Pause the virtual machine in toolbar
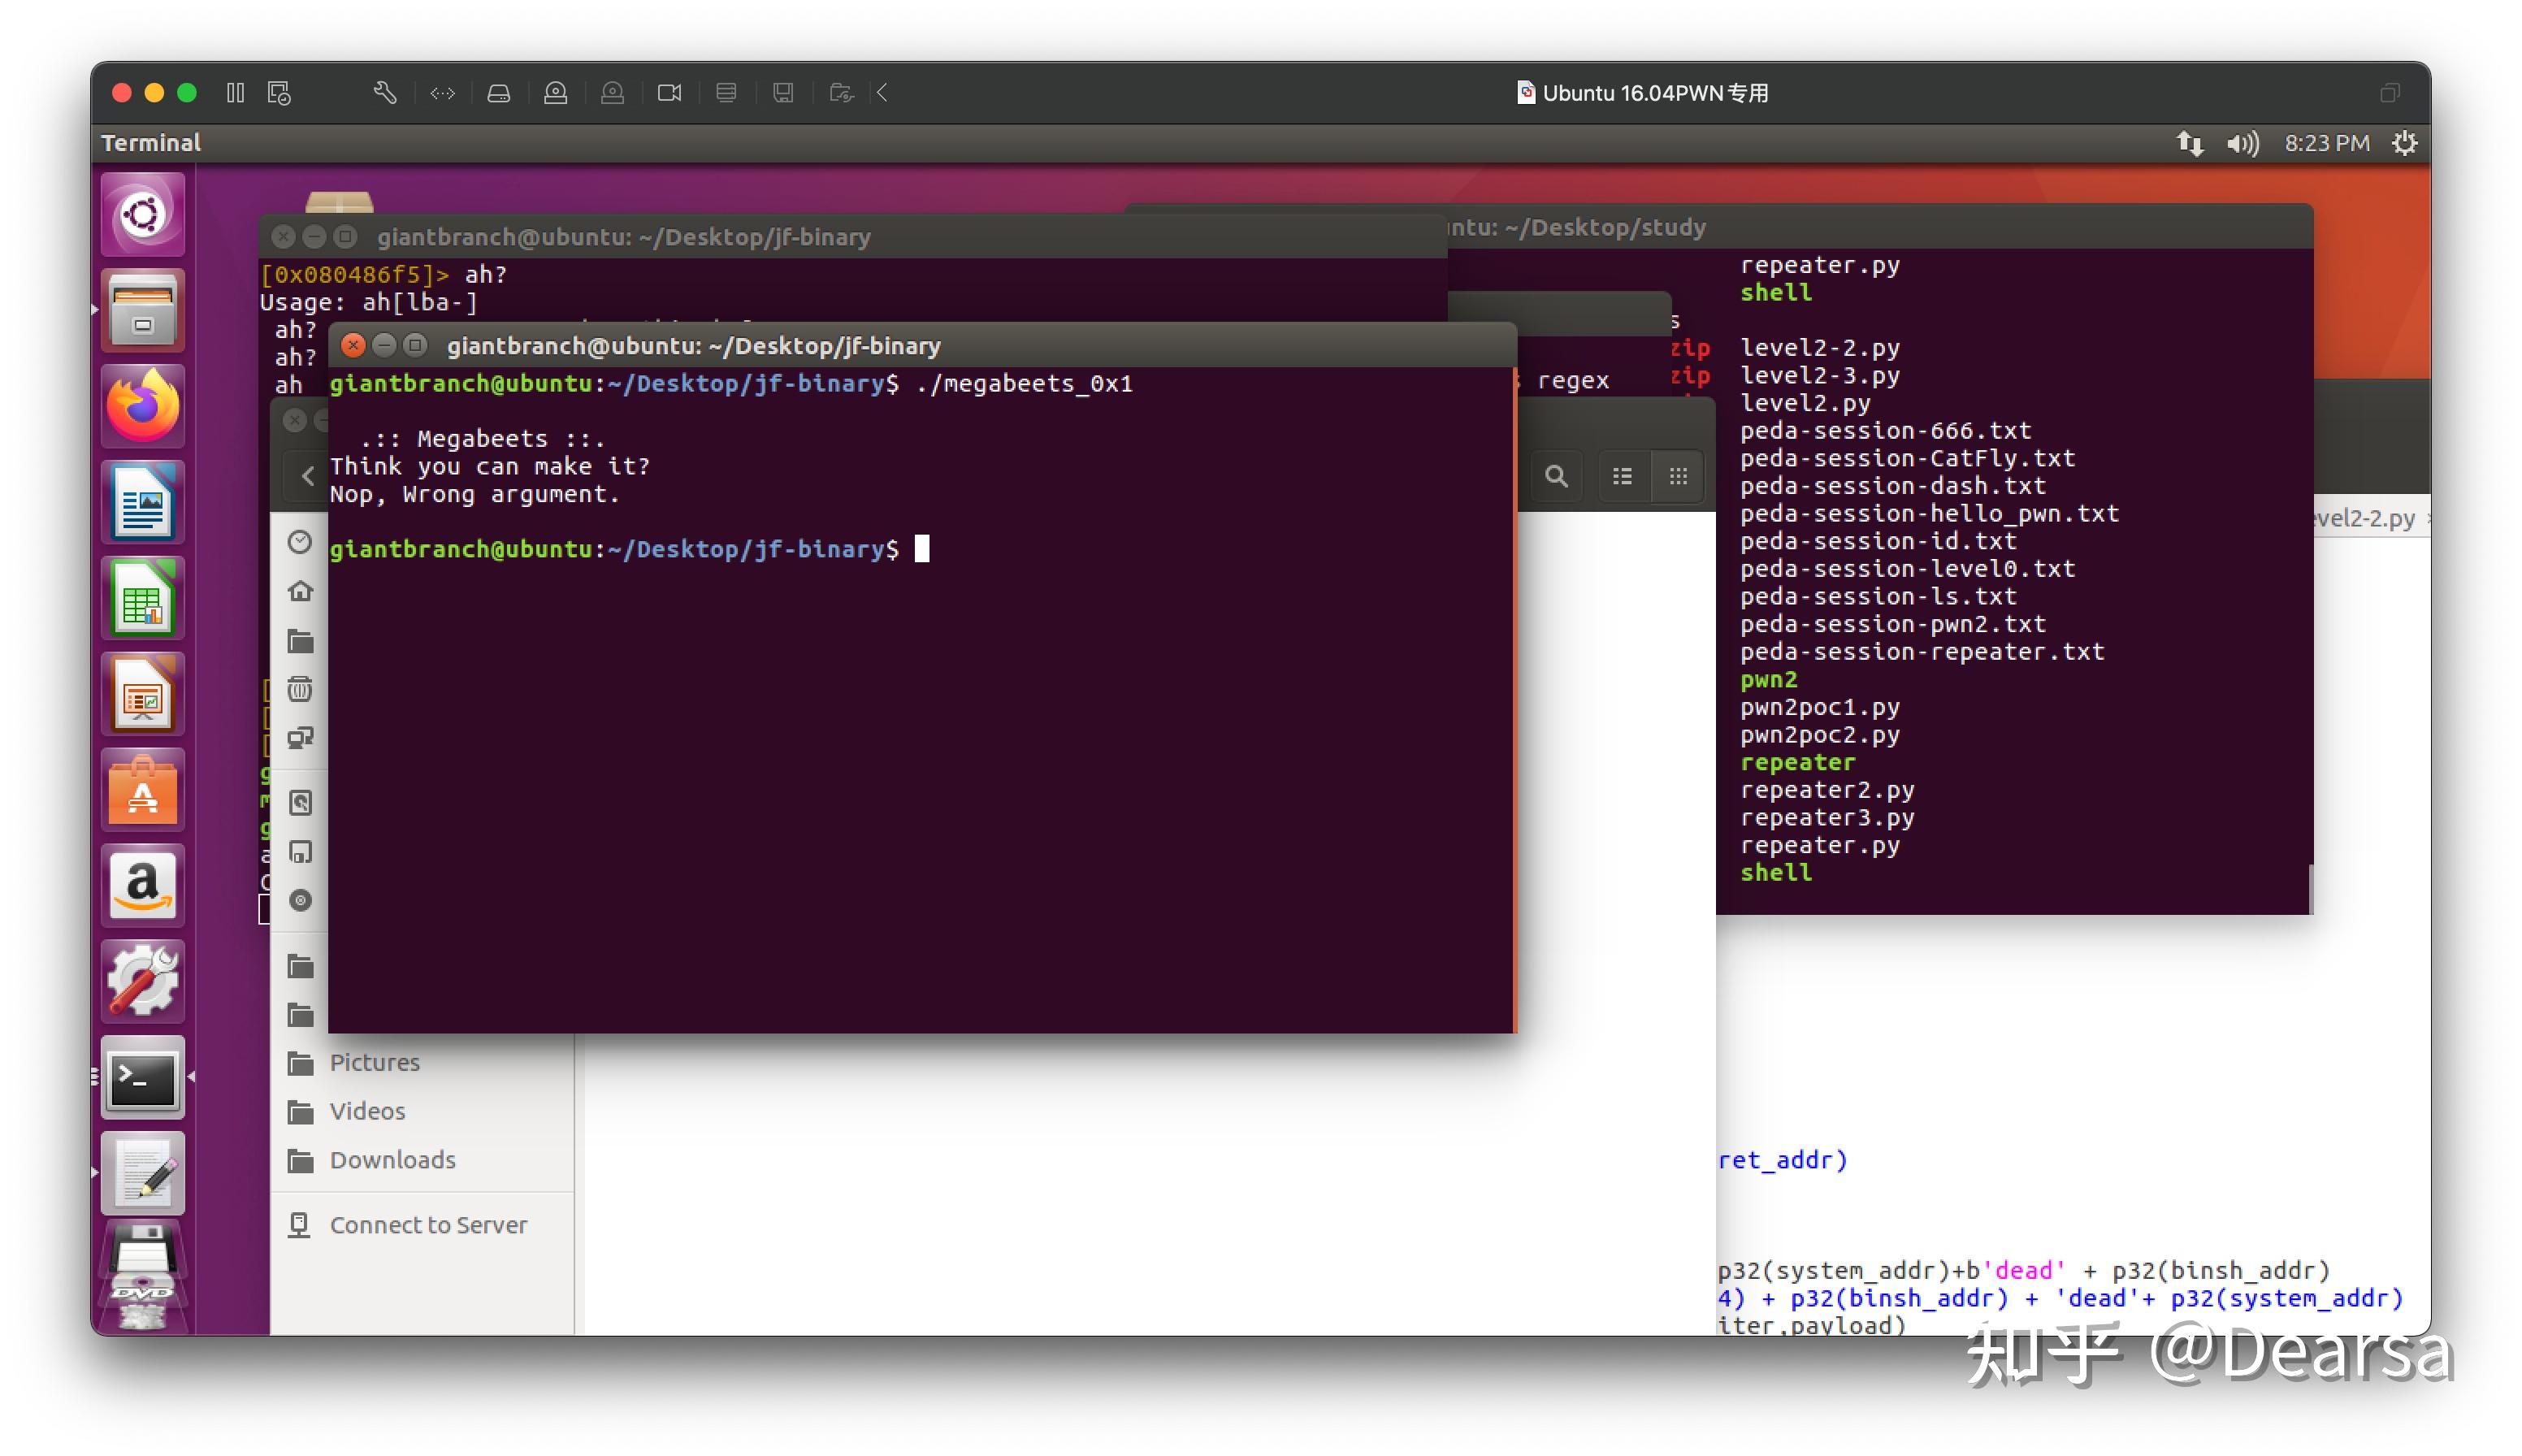The image size is (2522, 1456). 235,93
